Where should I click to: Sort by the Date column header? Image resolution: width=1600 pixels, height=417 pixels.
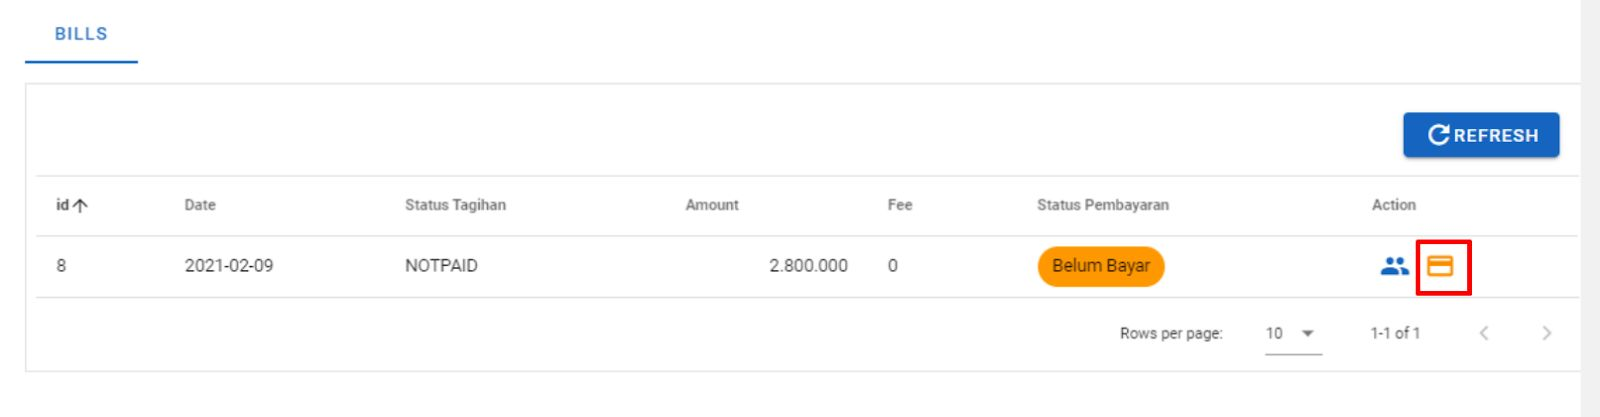(x=200, y=205)
